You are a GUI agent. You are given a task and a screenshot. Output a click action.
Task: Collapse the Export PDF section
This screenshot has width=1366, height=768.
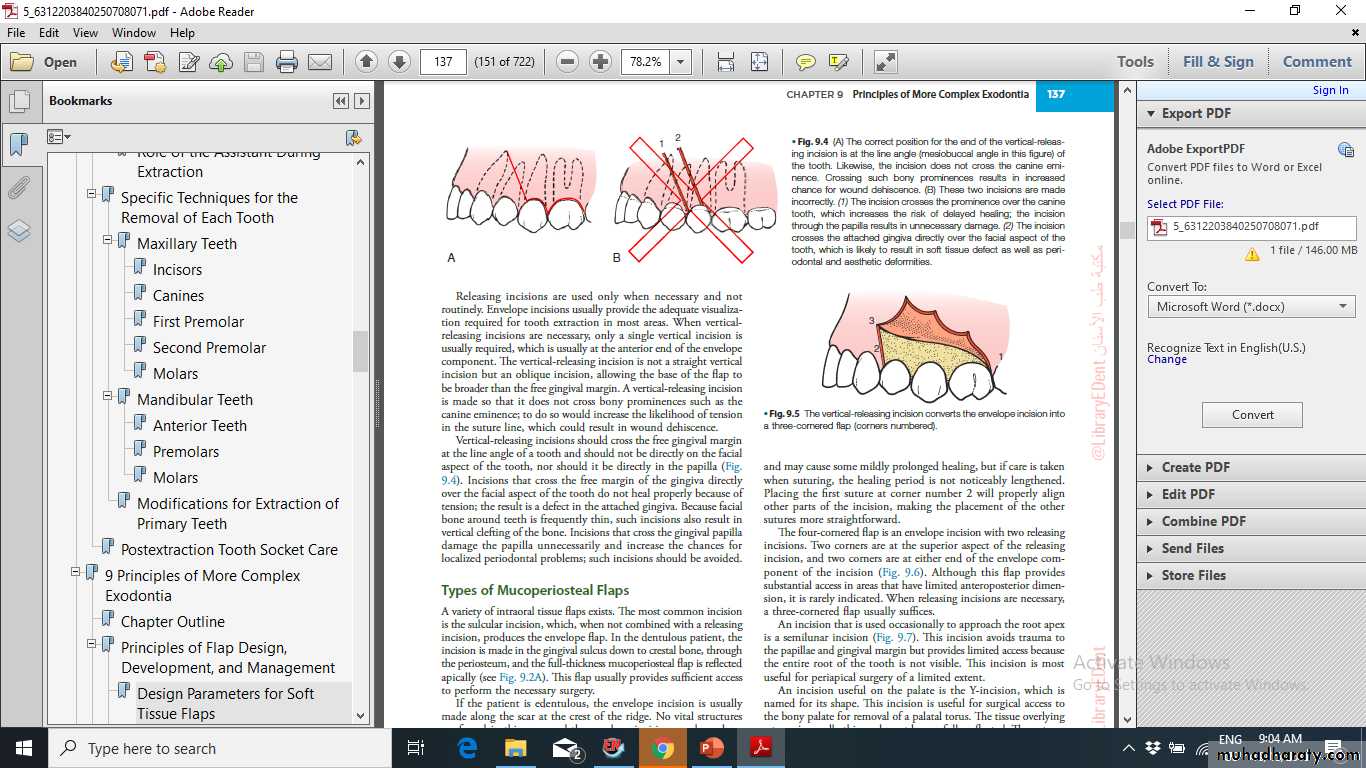tap(1150, 113)
